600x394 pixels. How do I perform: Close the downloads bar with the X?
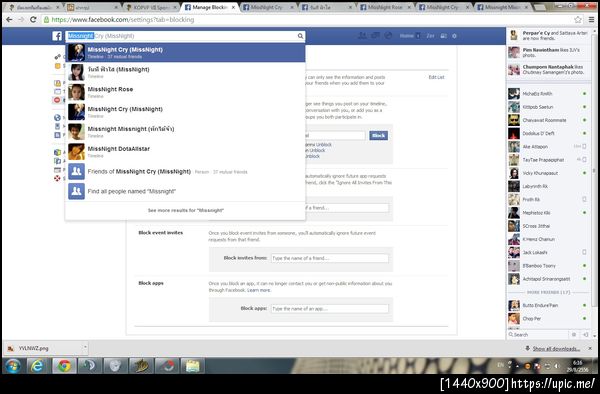(x=590, y=348)
